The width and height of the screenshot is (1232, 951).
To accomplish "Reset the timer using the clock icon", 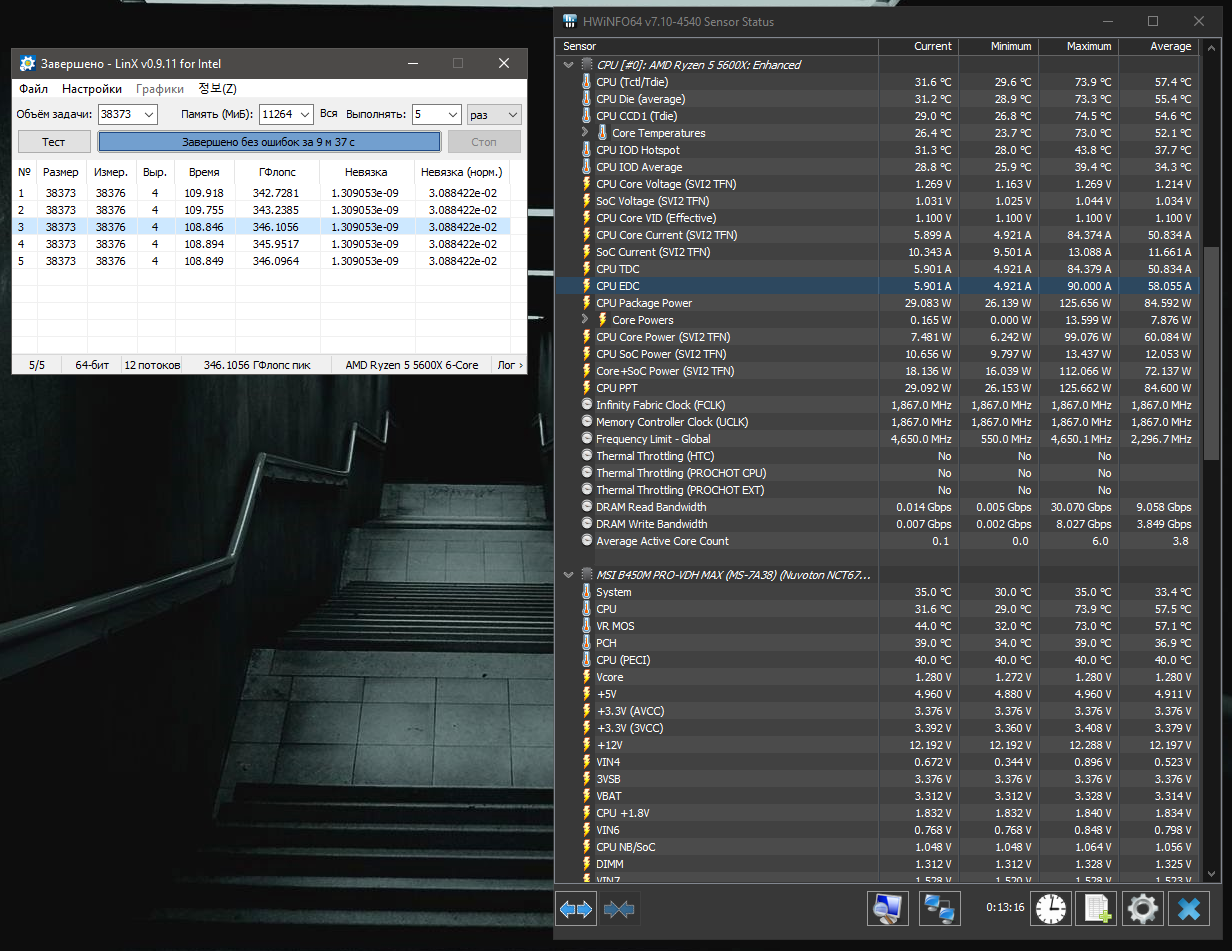I will click(1050, 908).
